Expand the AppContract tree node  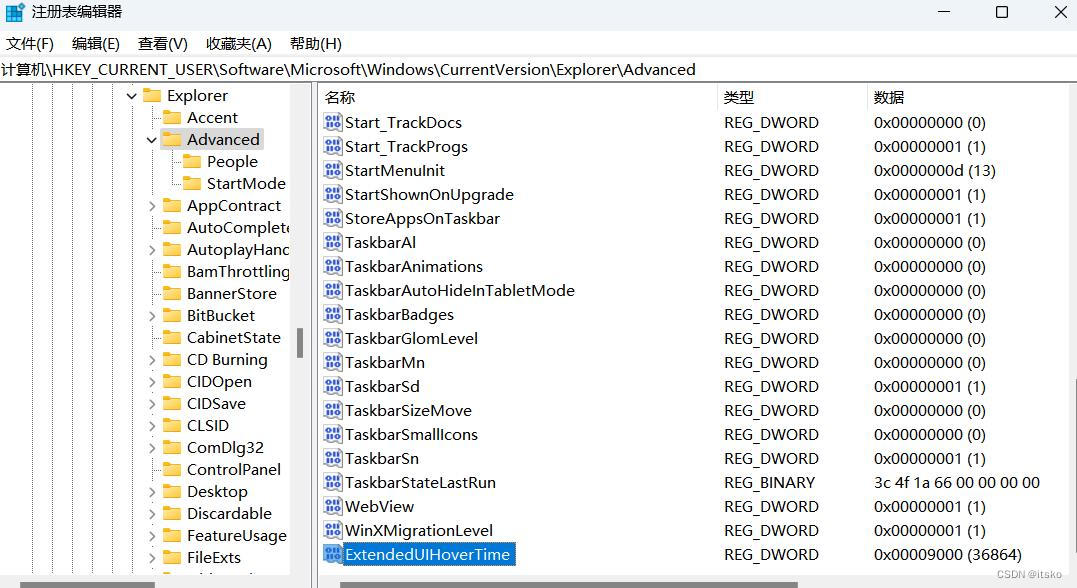[152, 206]
